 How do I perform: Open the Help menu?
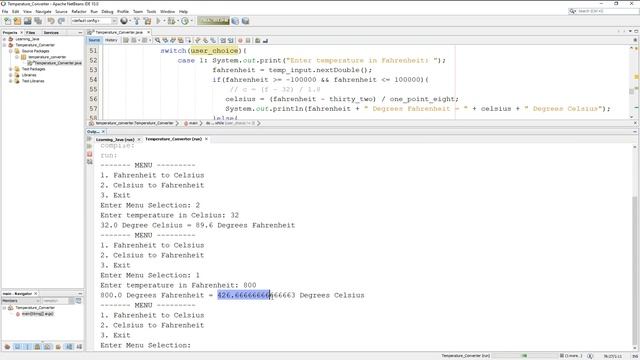tap(184, 11)
